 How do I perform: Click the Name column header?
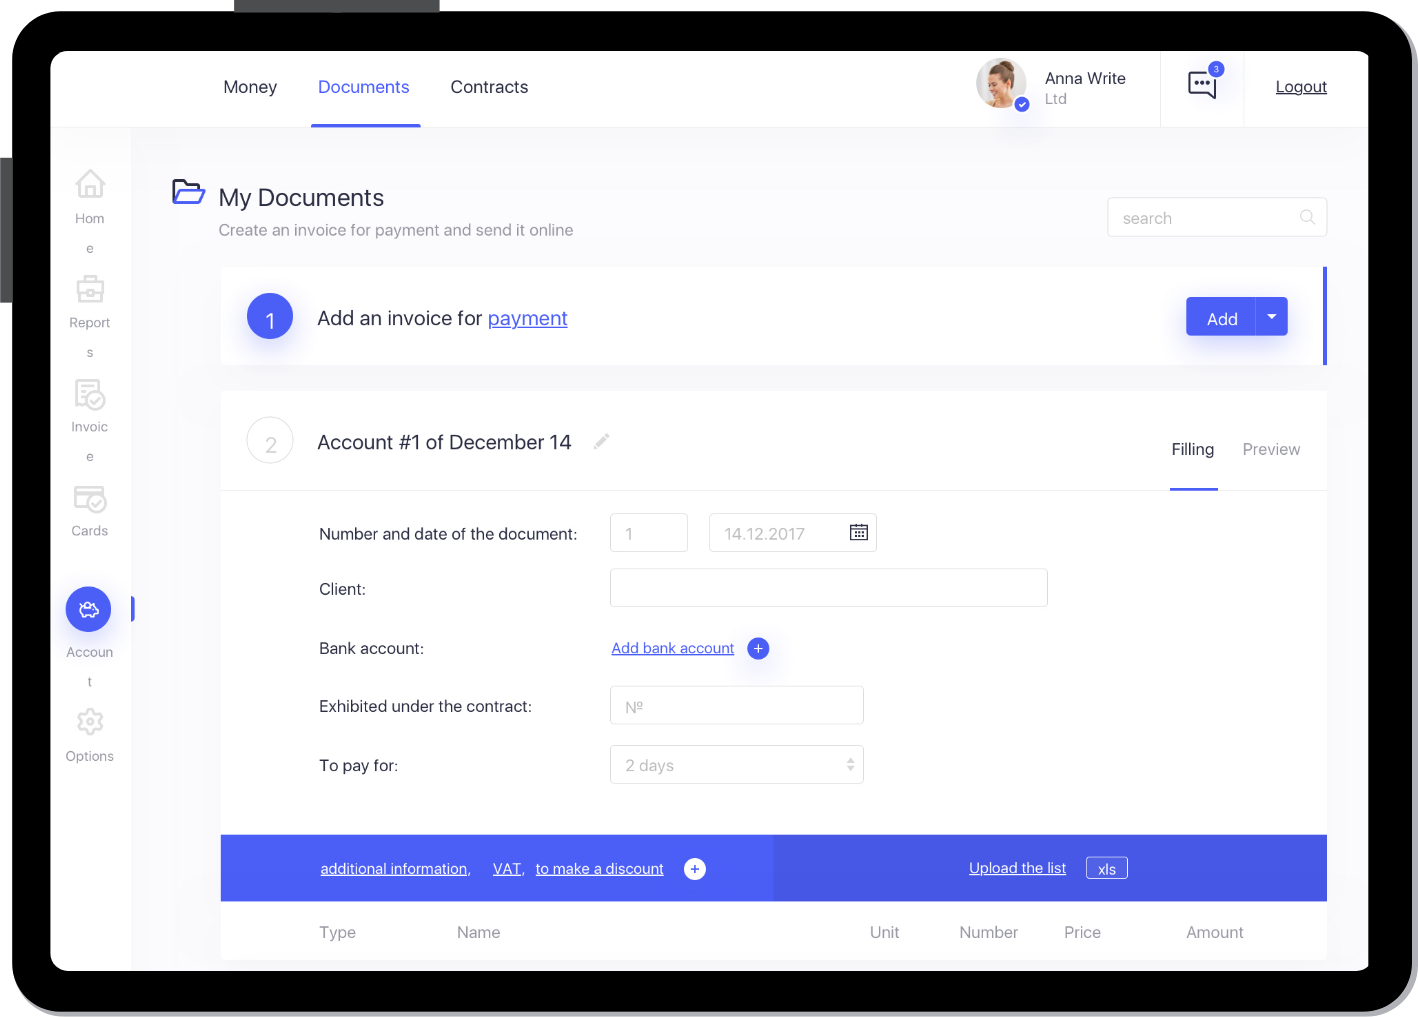[x=479, y=932]
